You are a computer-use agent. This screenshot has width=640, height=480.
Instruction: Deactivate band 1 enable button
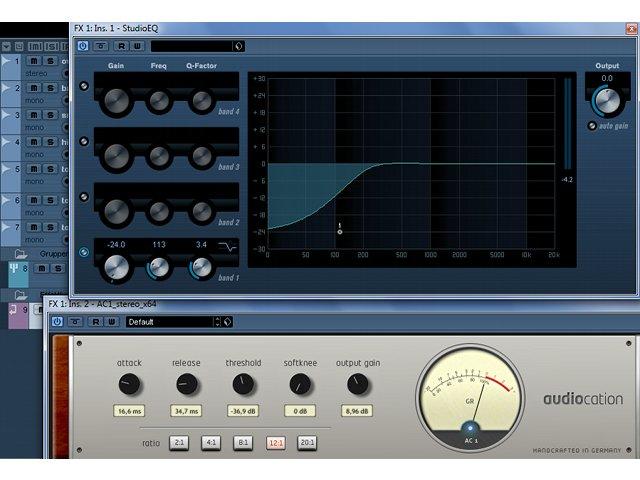[x=84, y=252]
